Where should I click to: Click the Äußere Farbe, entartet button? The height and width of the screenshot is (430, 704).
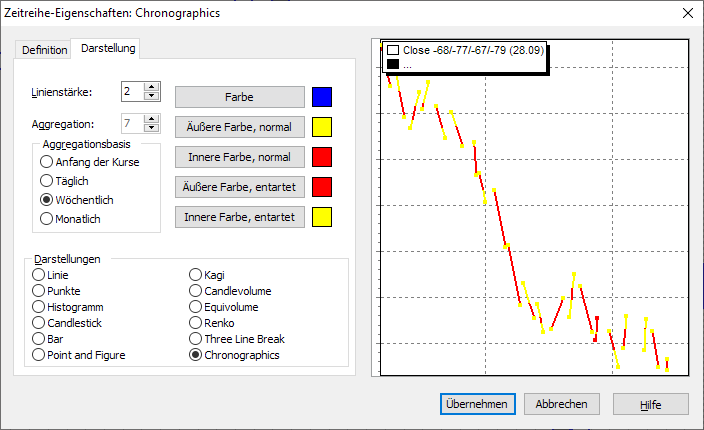239,187
